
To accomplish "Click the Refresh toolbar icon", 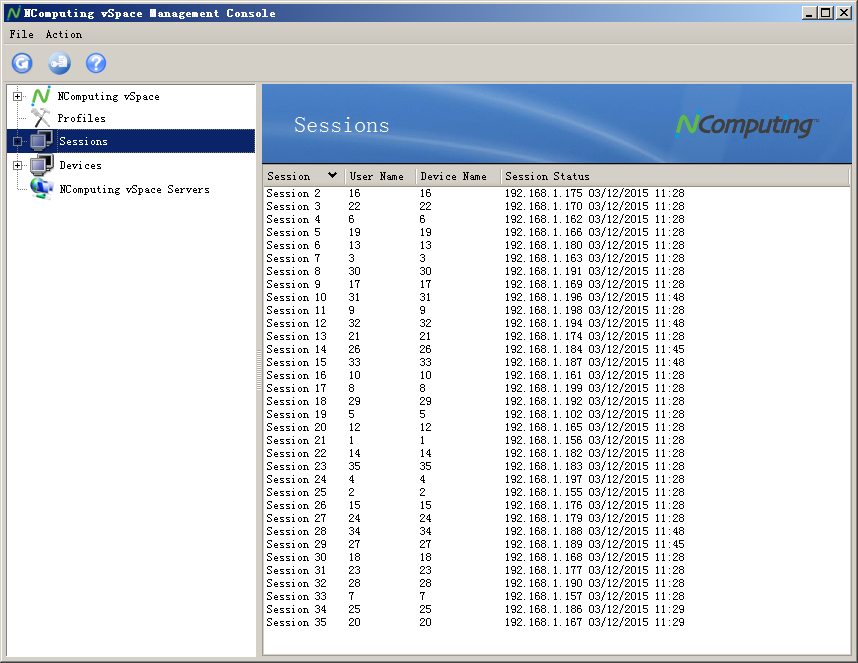I will click(22, 63).
